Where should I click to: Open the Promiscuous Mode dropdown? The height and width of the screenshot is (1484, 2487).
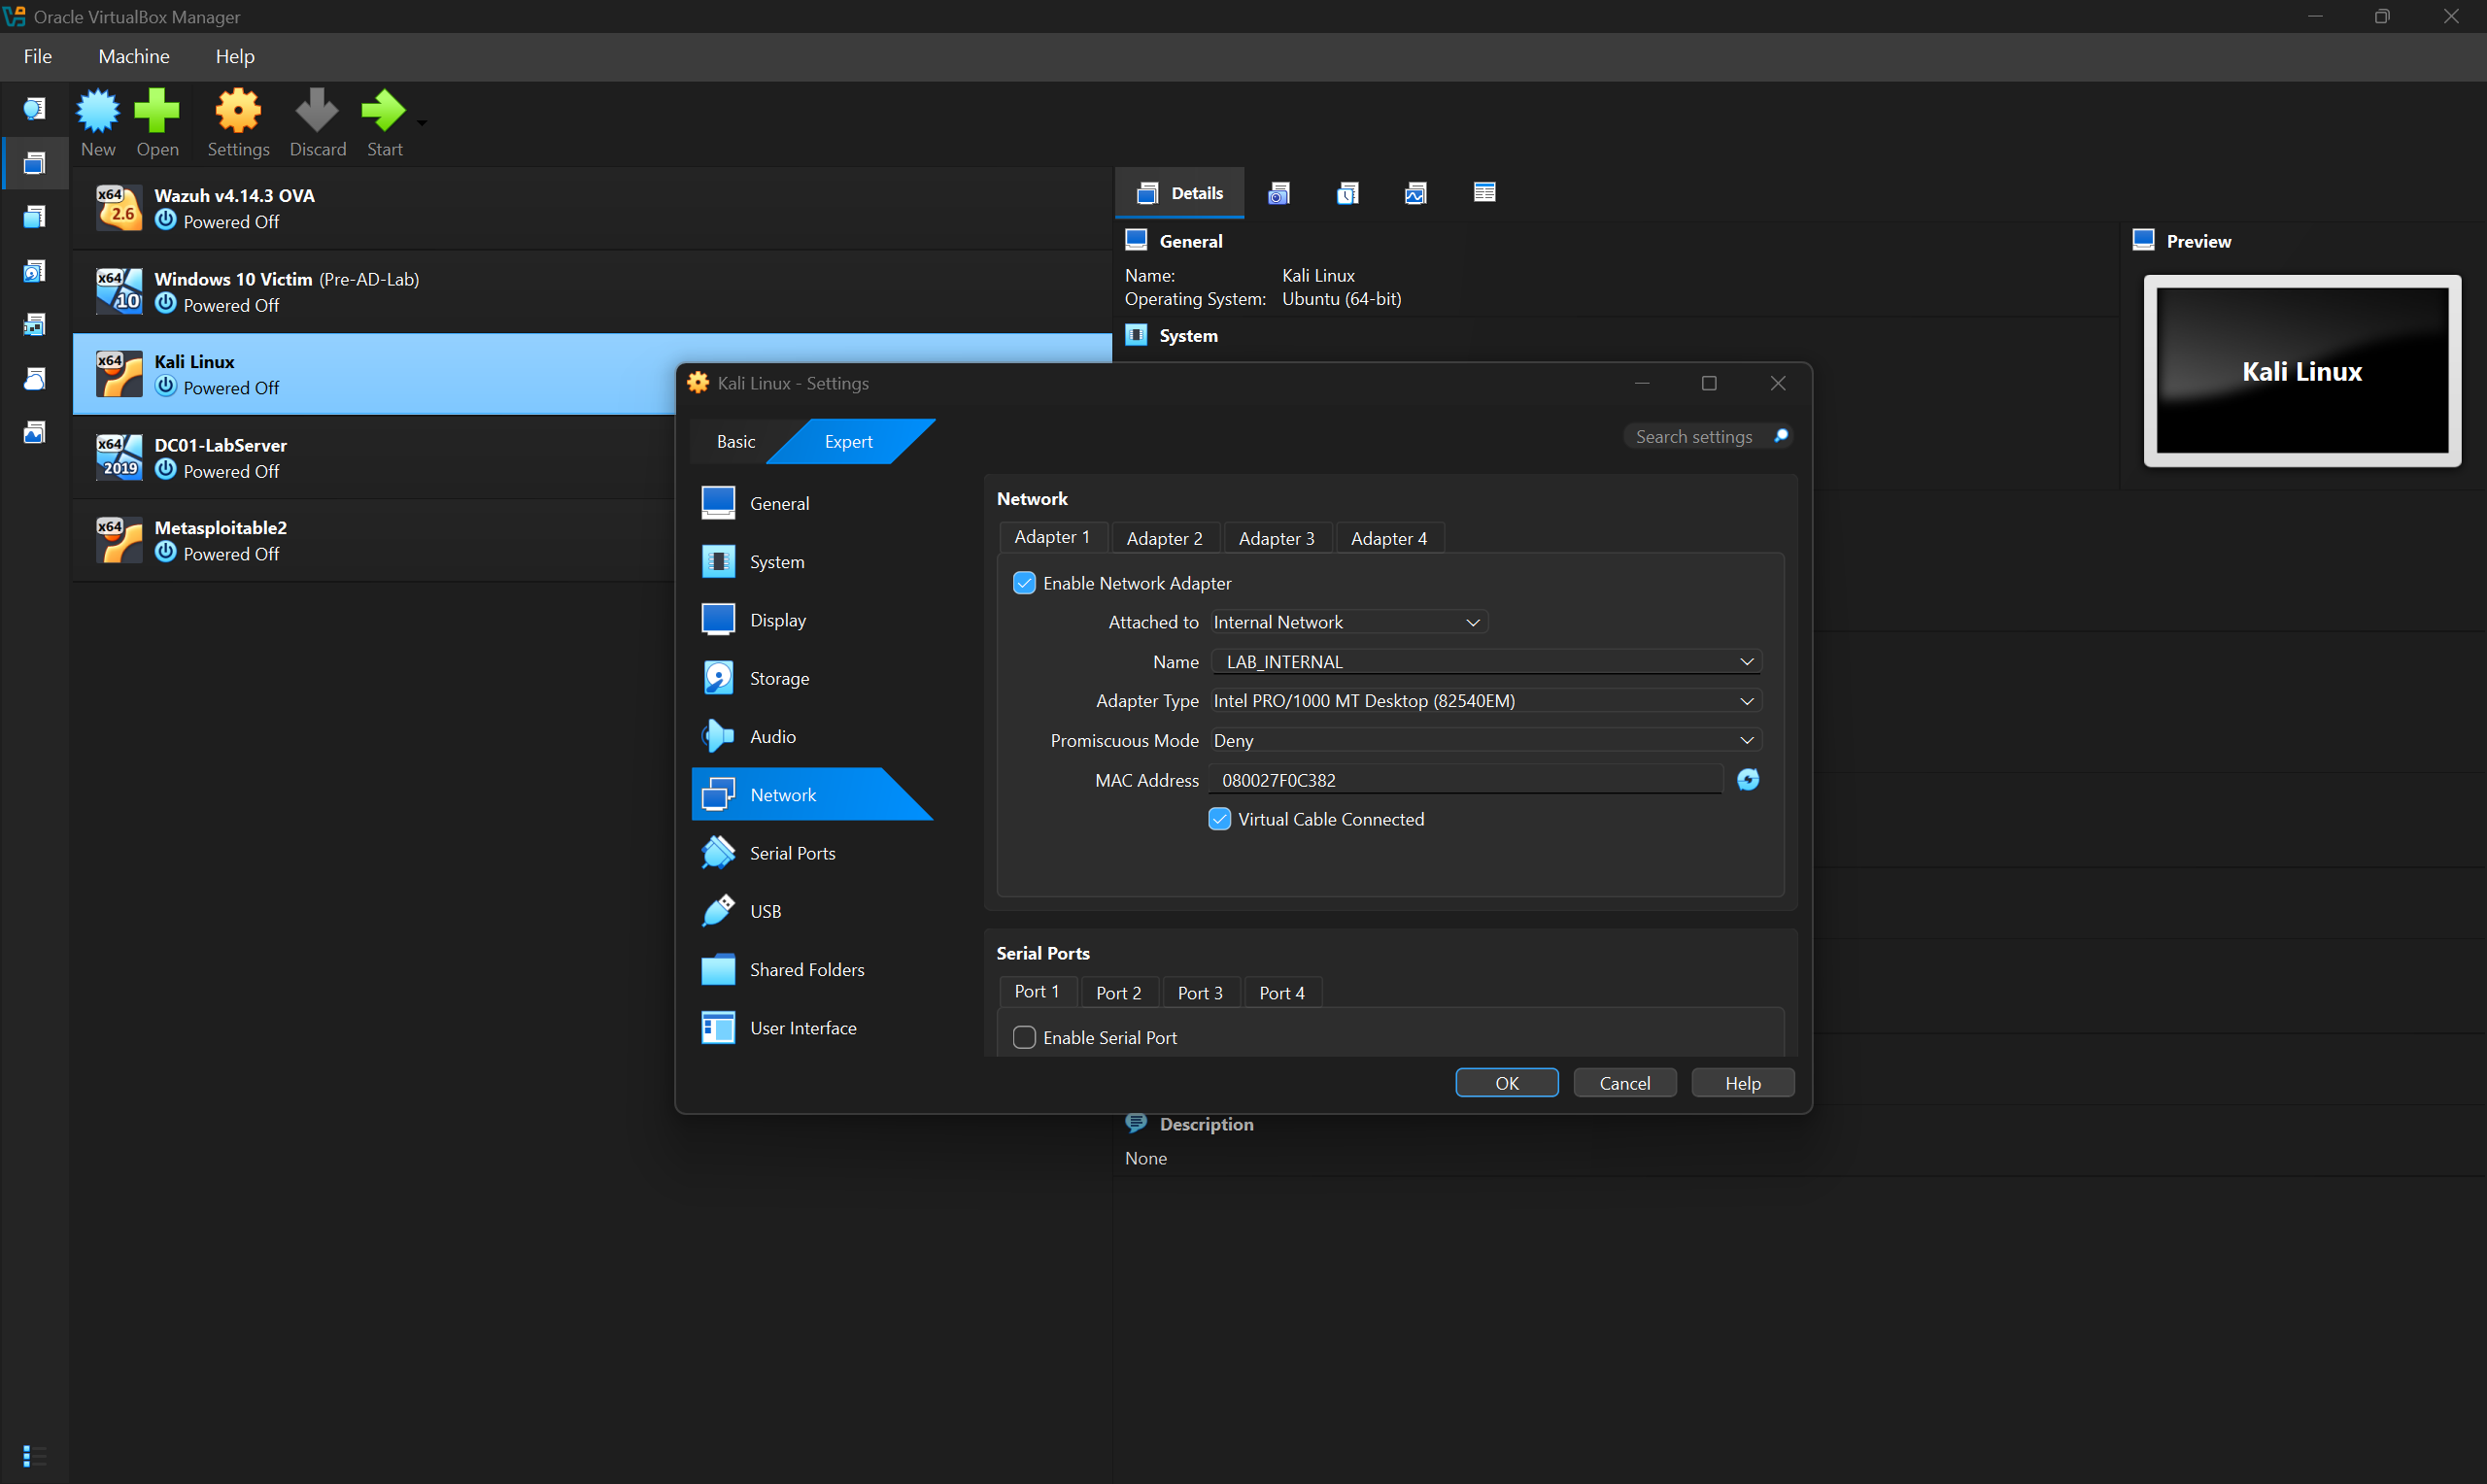(1486, 741)
